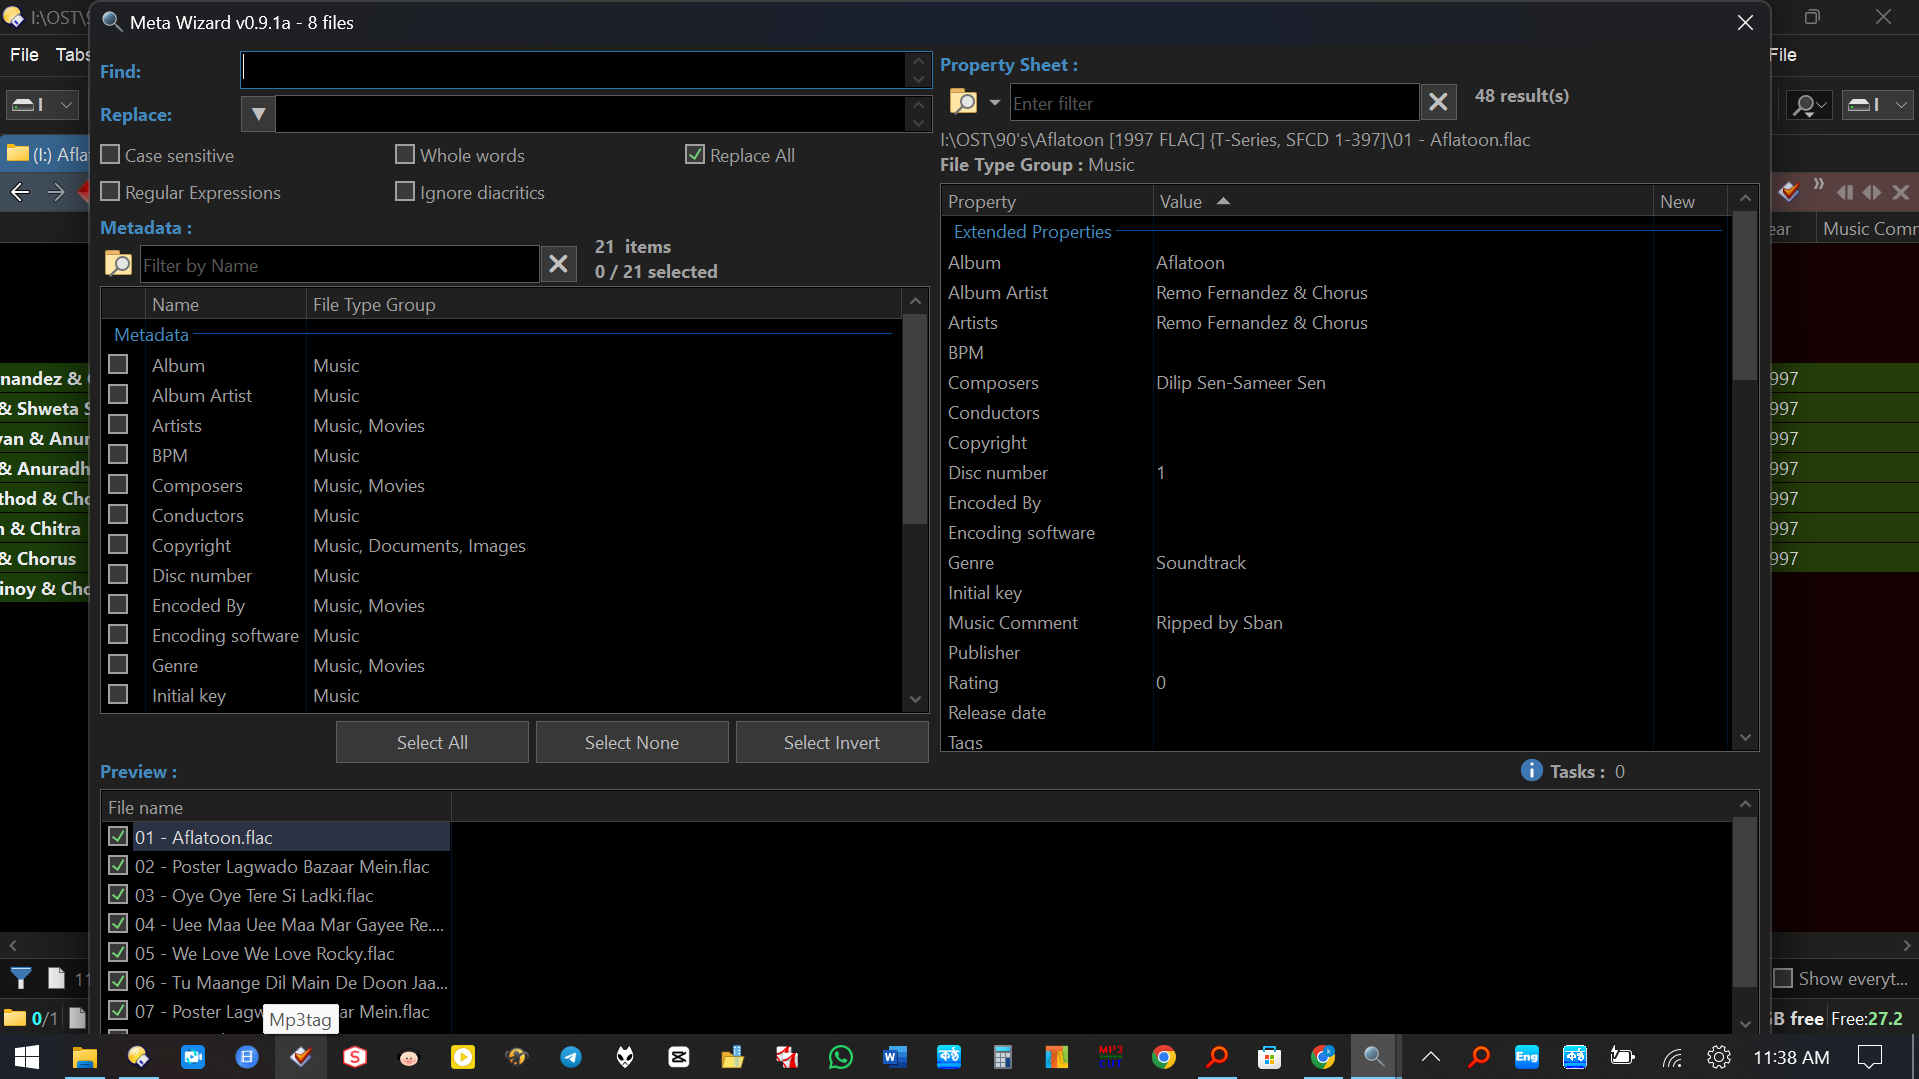This screenshot has width=1919, height=1079.
Task: Enable the Whole words checkbox
Action: 405,154
